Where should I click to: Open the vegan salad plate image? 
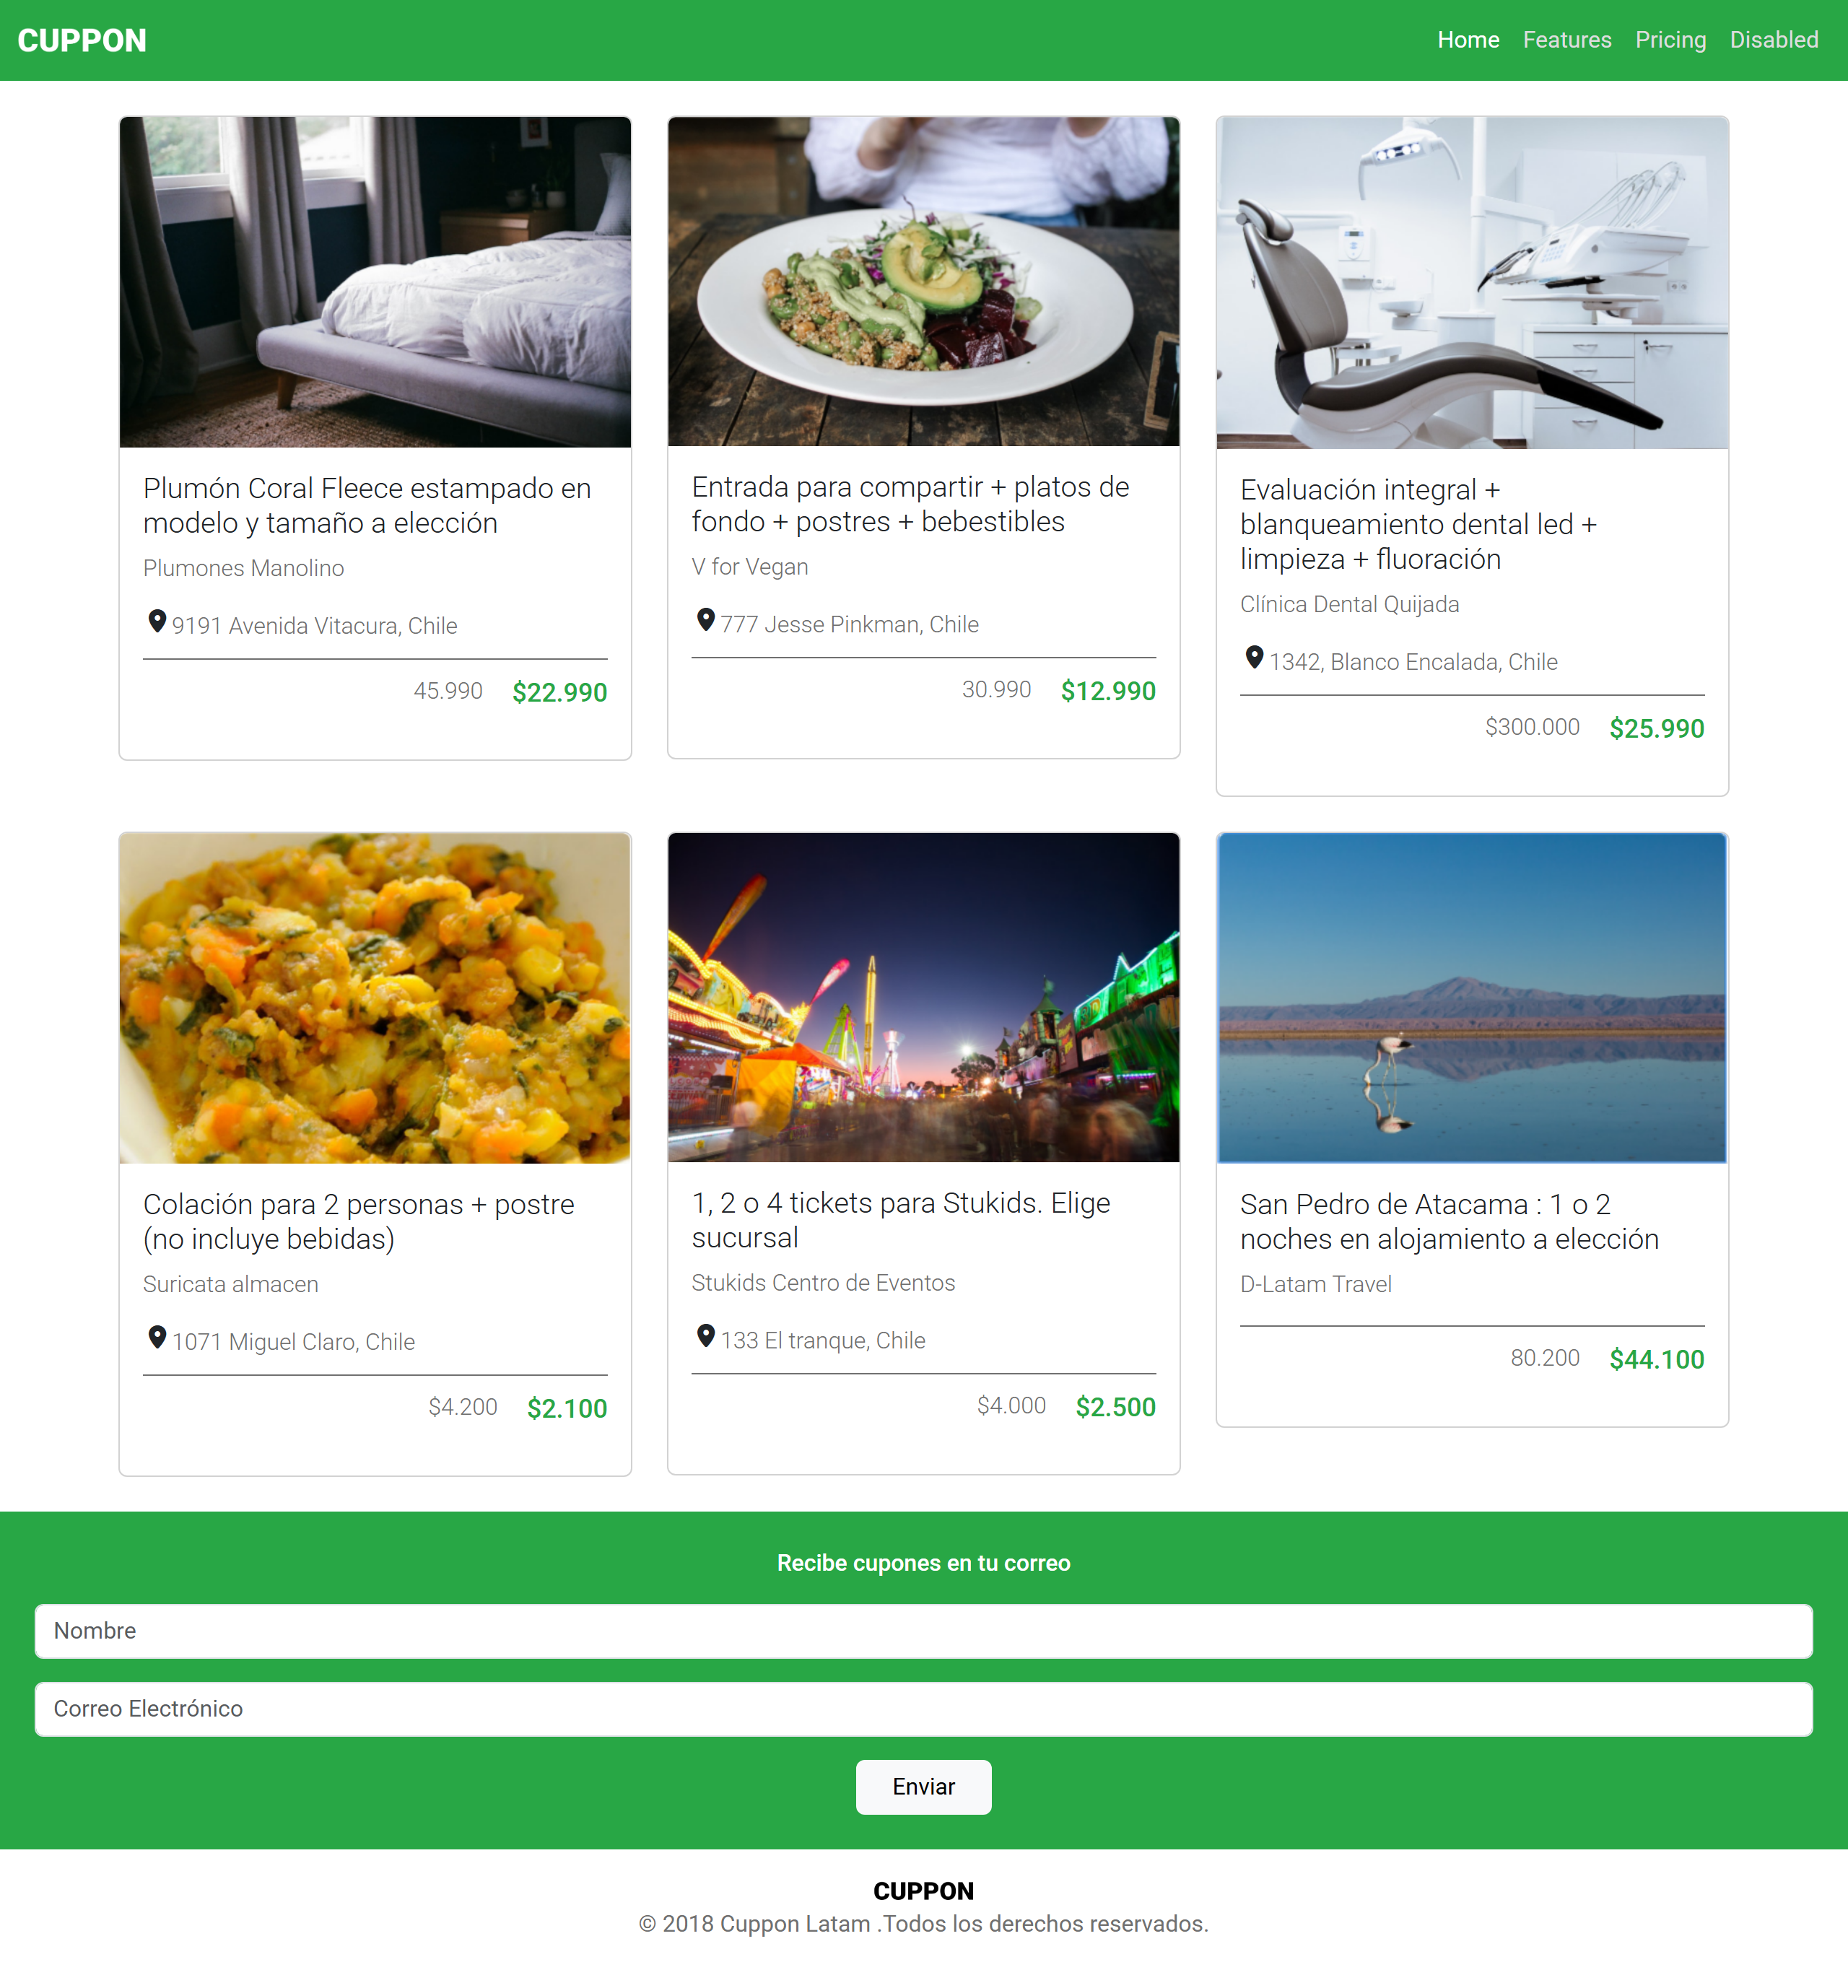pyautogui.click(x=923, y=281)
